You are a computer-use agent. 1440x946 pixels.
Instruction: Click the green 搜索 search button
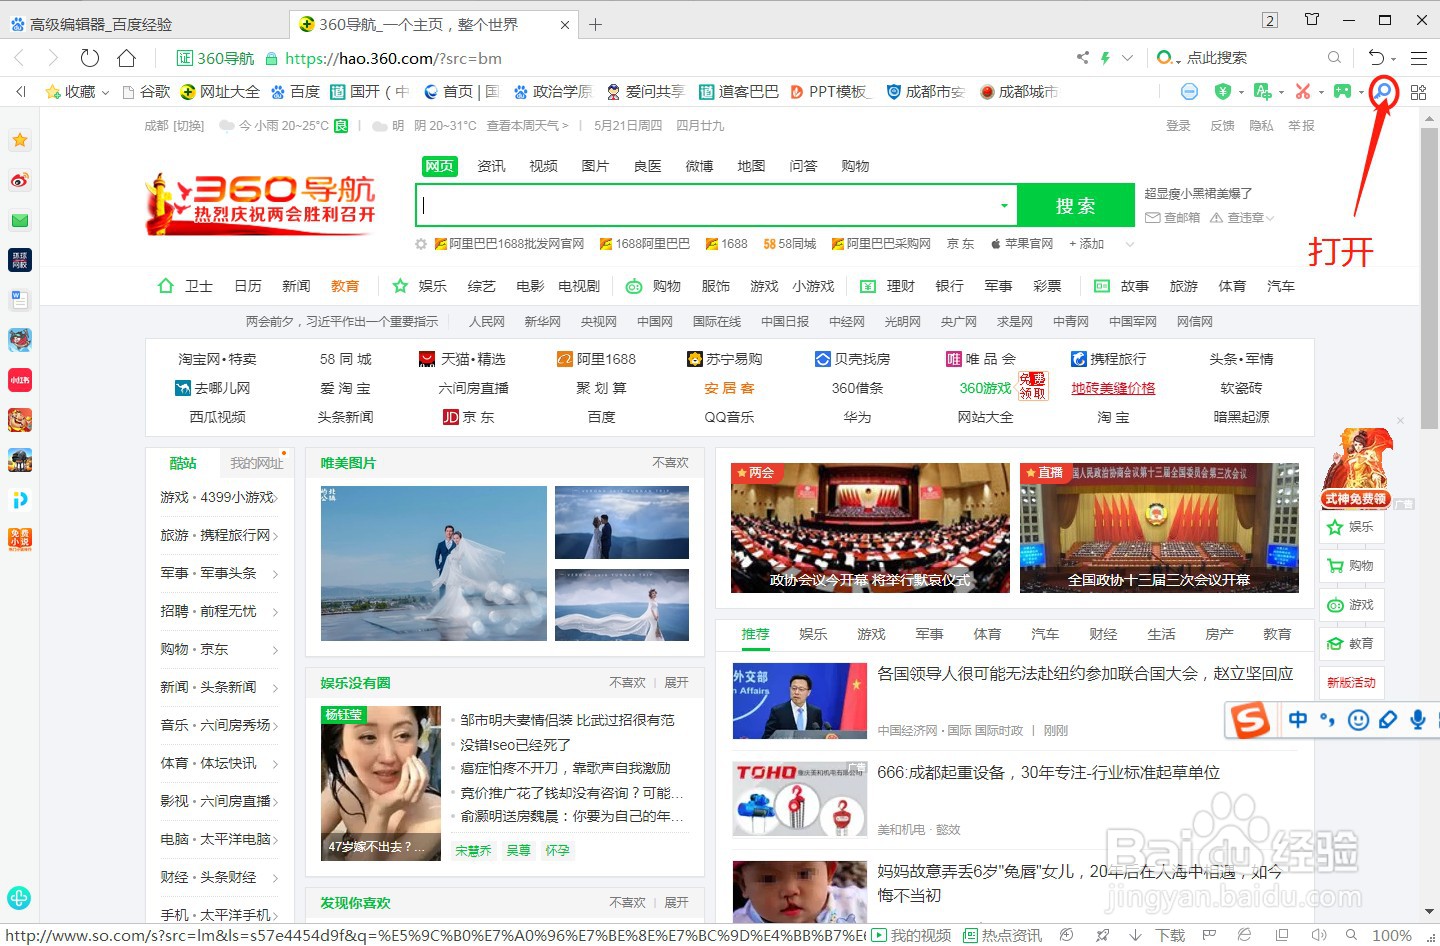click(1075, 204)
